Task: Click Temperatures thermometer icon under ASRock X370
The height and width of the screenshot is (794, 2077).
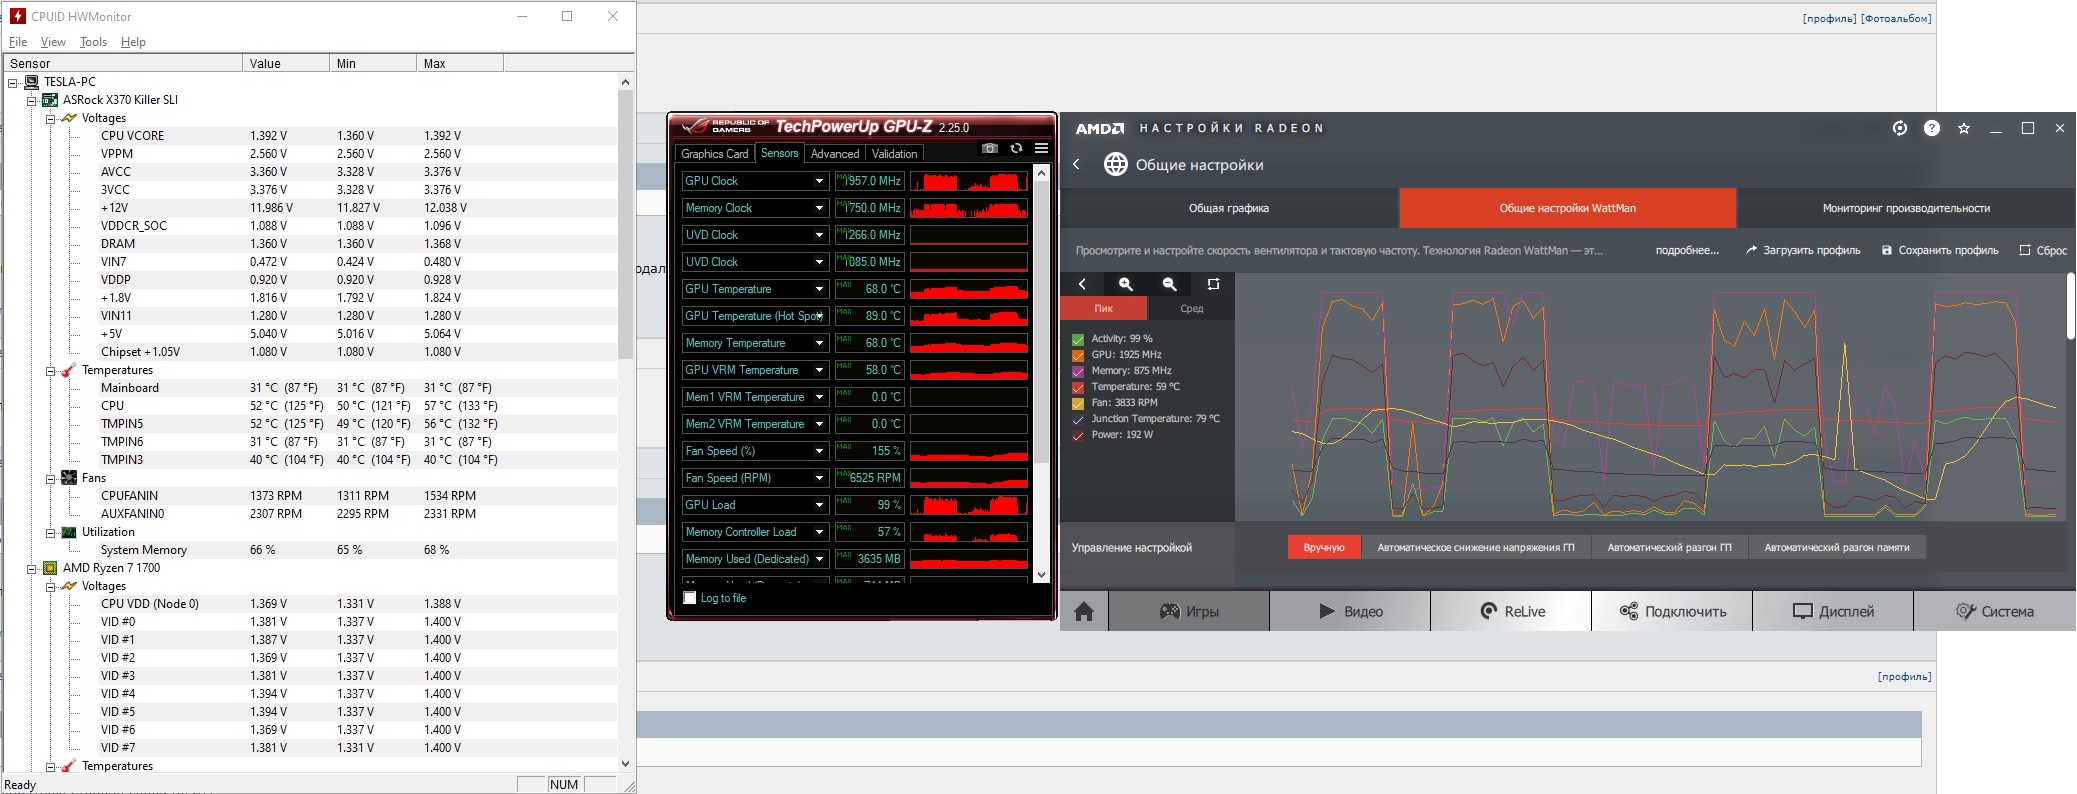Action: 69,370
